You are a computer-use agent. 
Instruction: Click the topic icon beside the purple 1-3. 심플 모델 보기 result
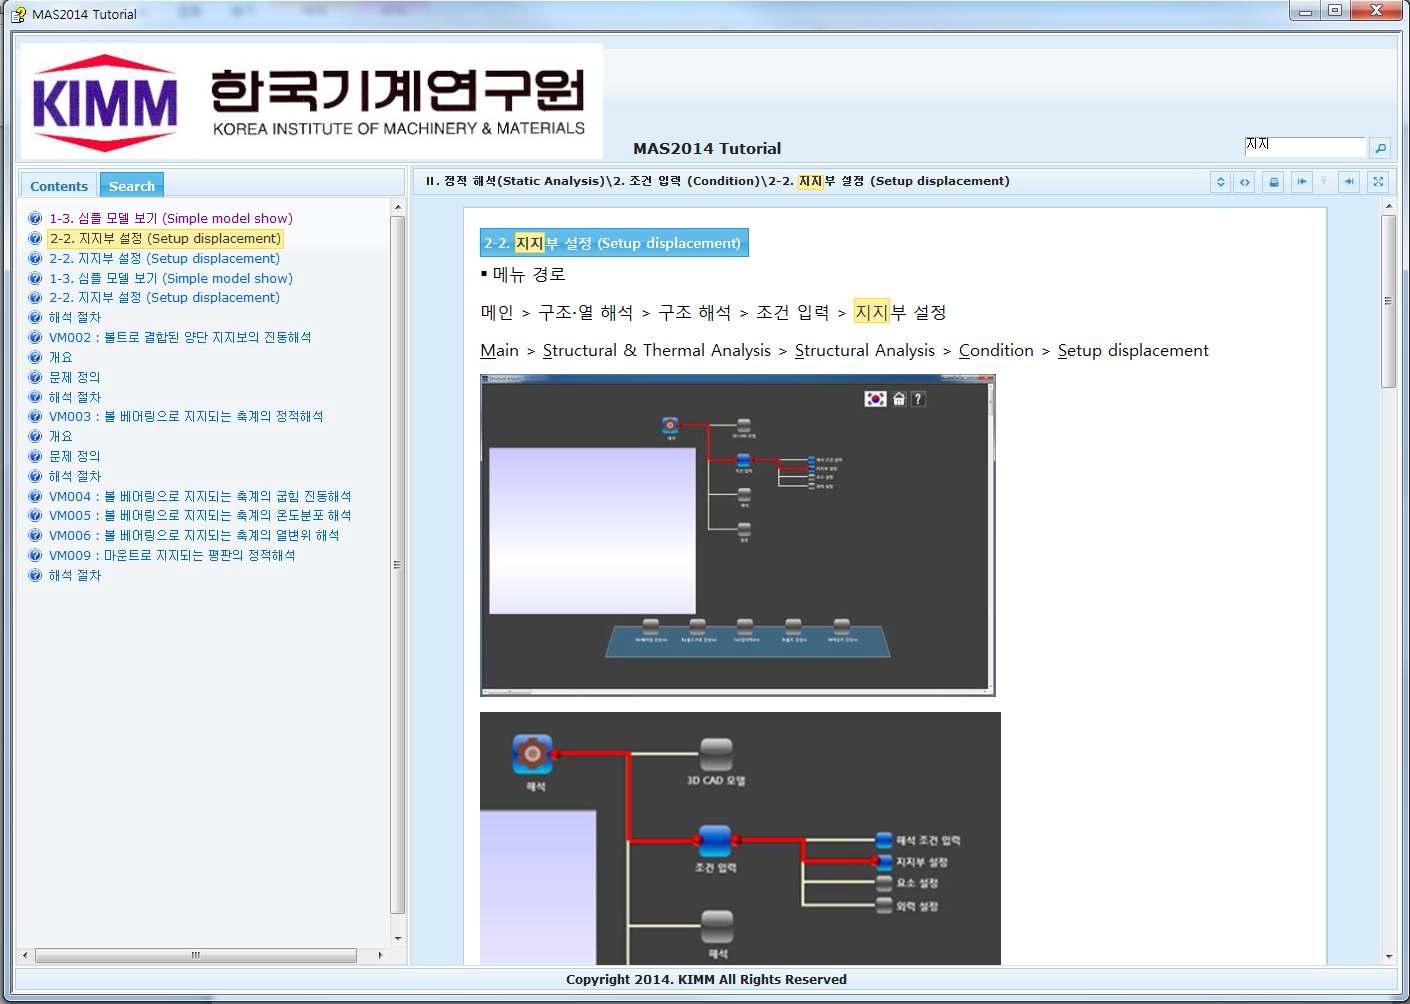(35, 218)
